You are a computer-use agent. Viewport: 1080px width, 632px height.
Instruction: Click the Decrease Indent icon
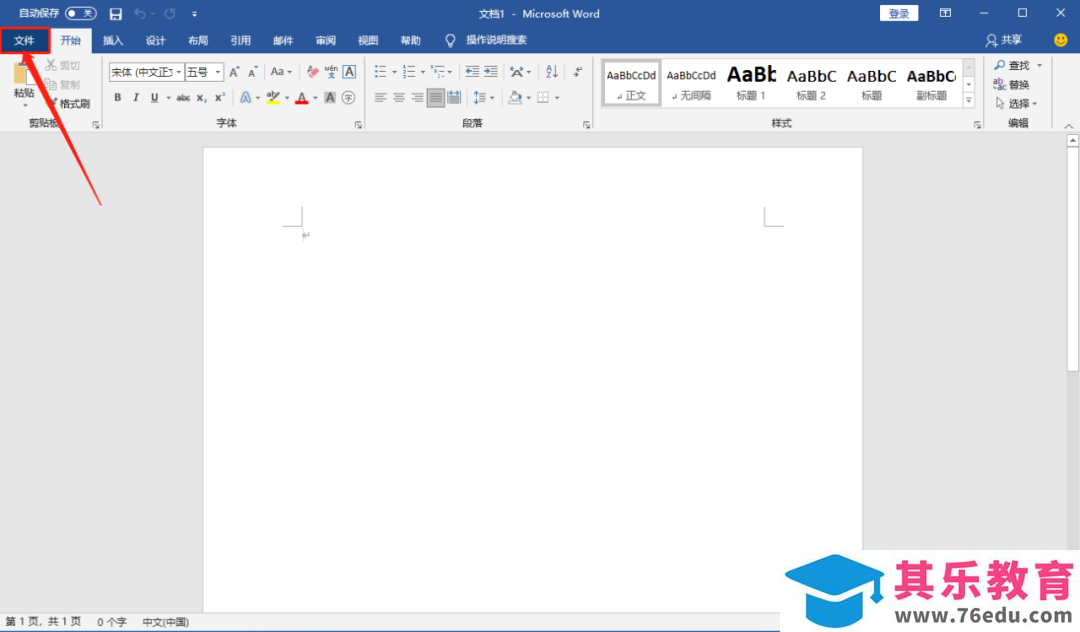[472, 72]
